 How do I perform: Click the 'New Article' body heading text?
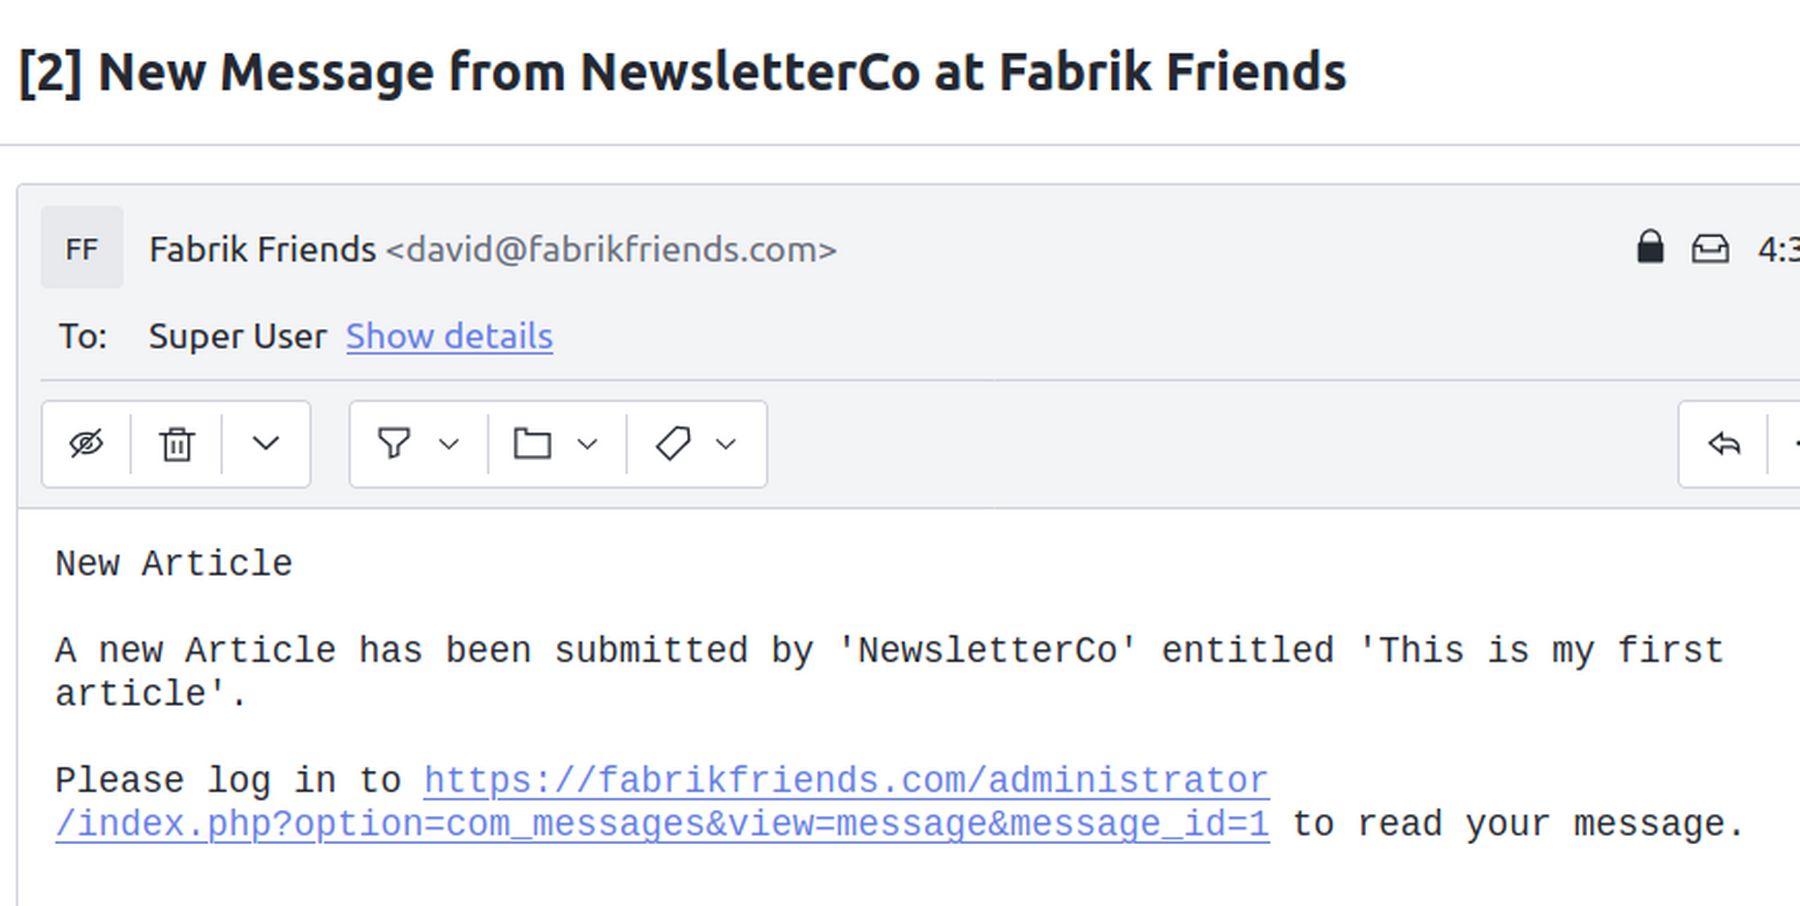[174, 564]
